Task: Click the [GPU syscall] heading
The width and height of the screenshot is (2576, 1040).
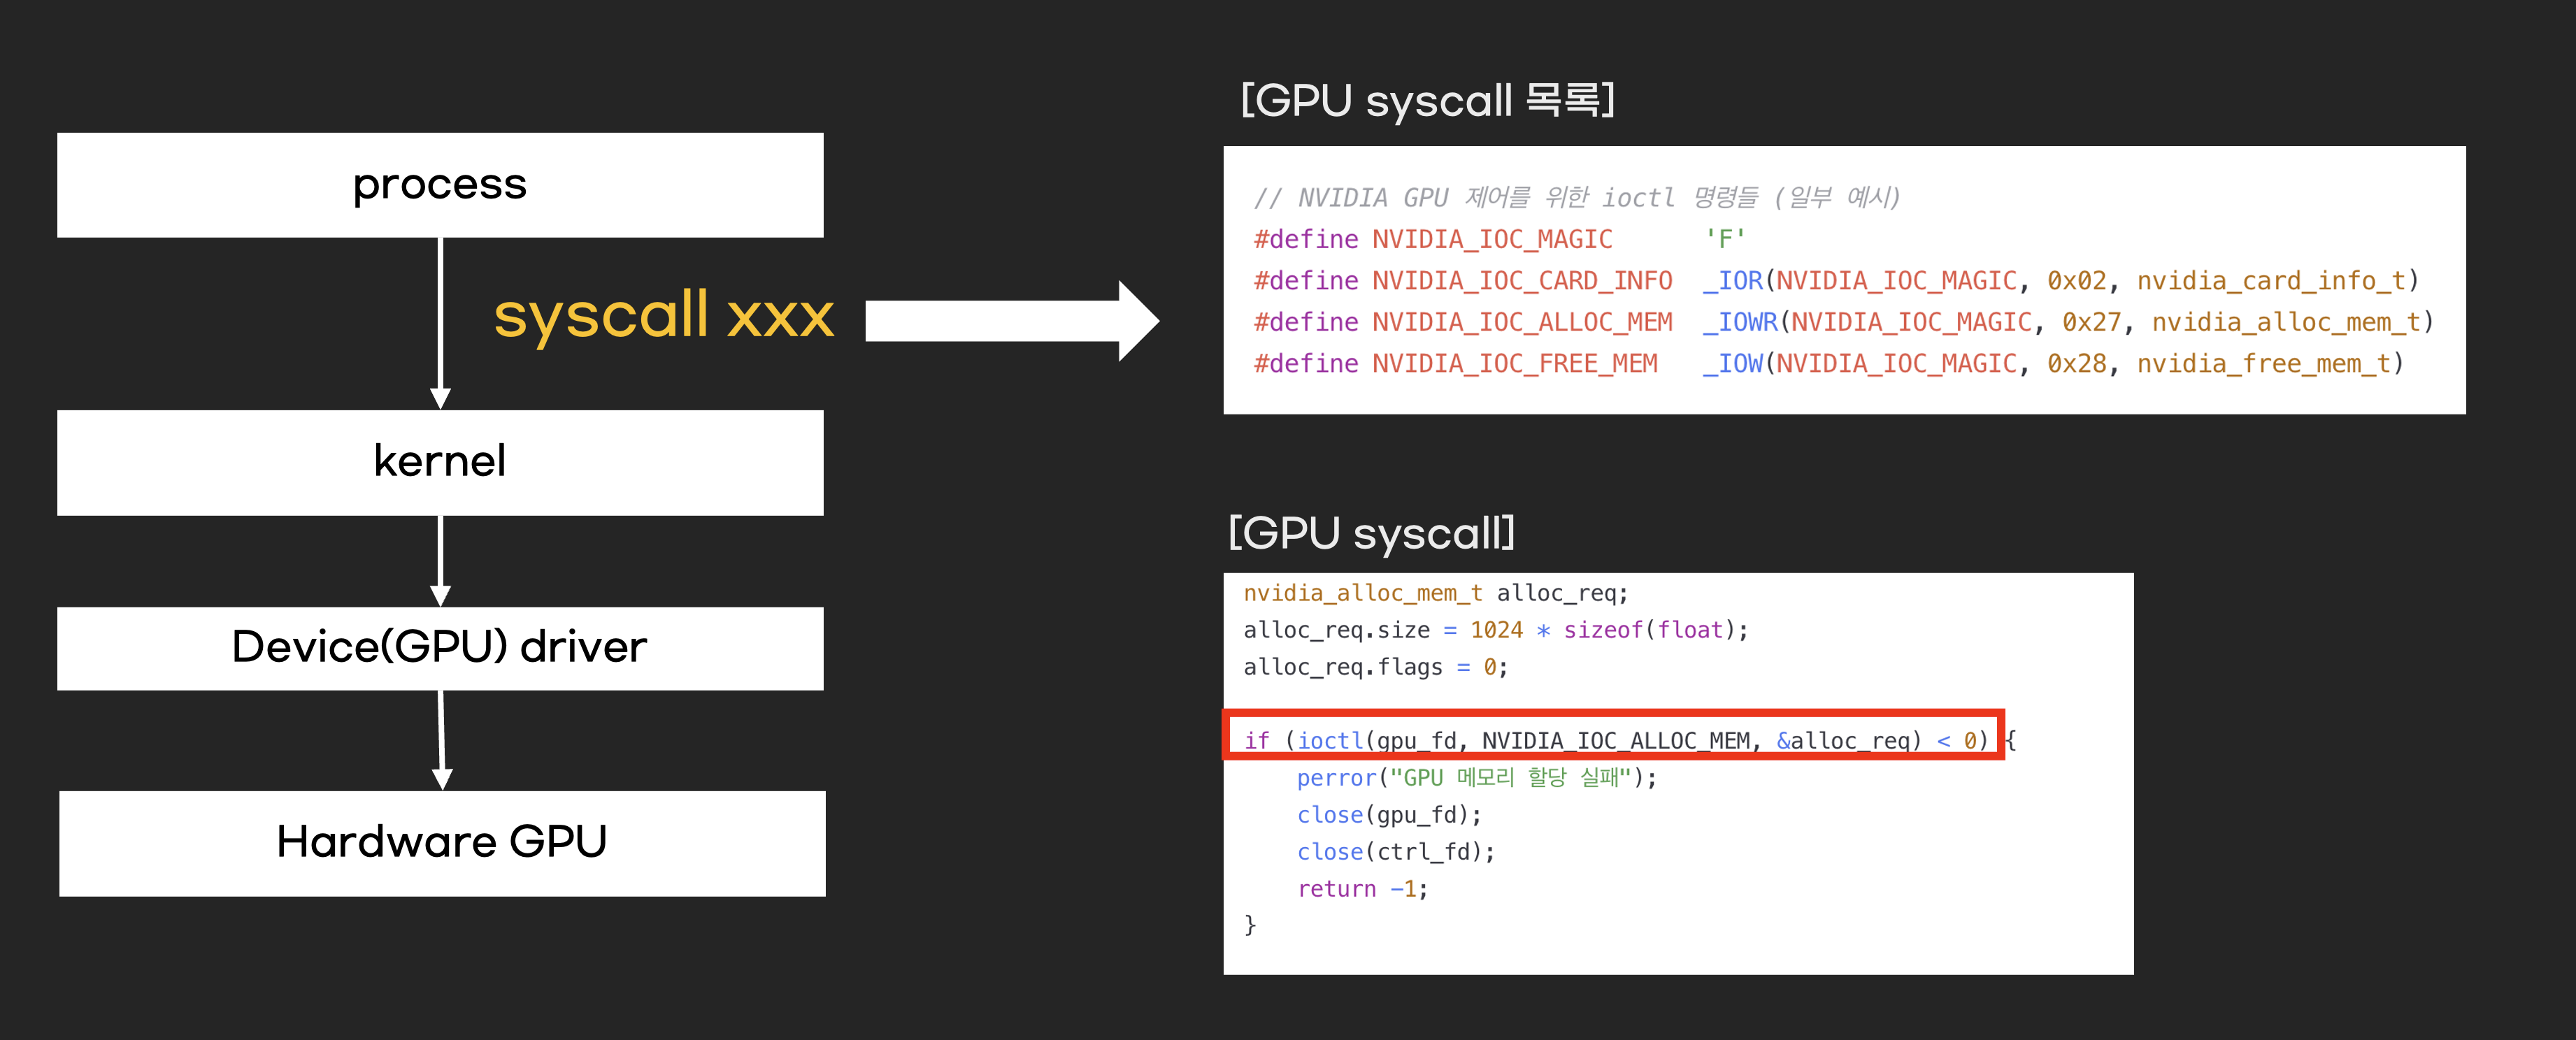Action: pyautogui.click(x=1371, y=533)
